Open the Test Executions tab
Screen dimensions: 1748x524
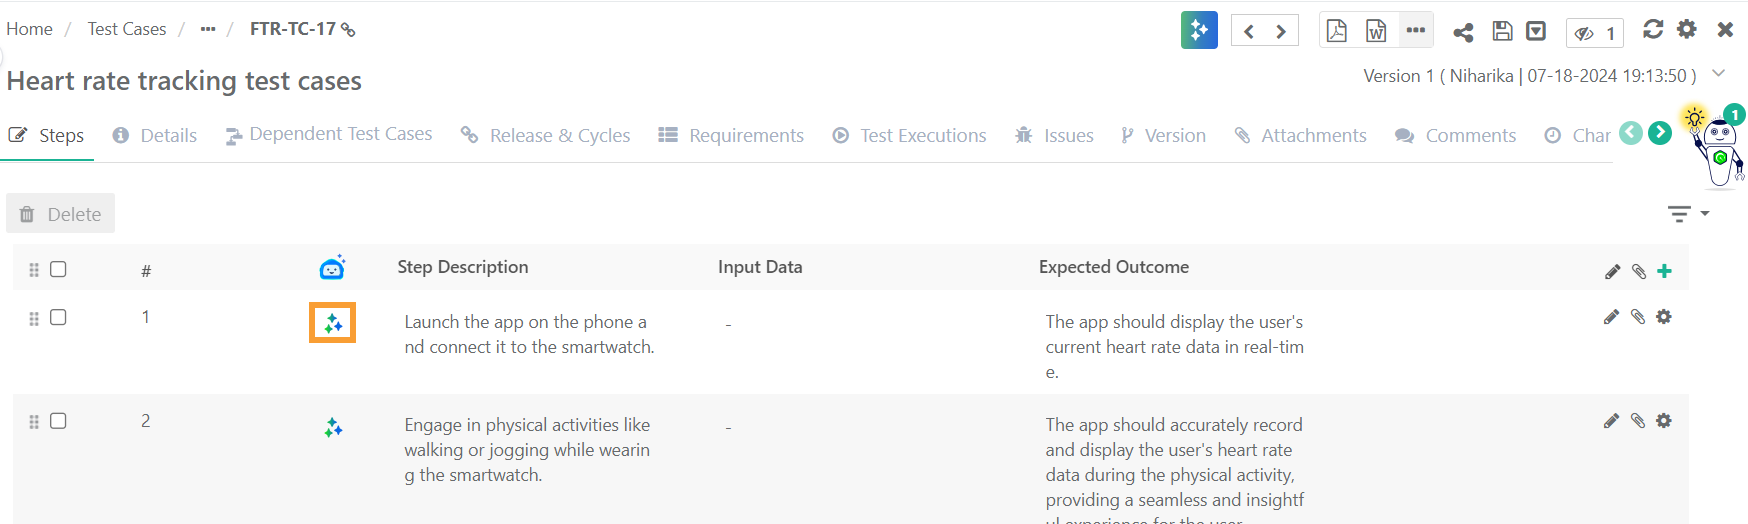pos(910,135)
